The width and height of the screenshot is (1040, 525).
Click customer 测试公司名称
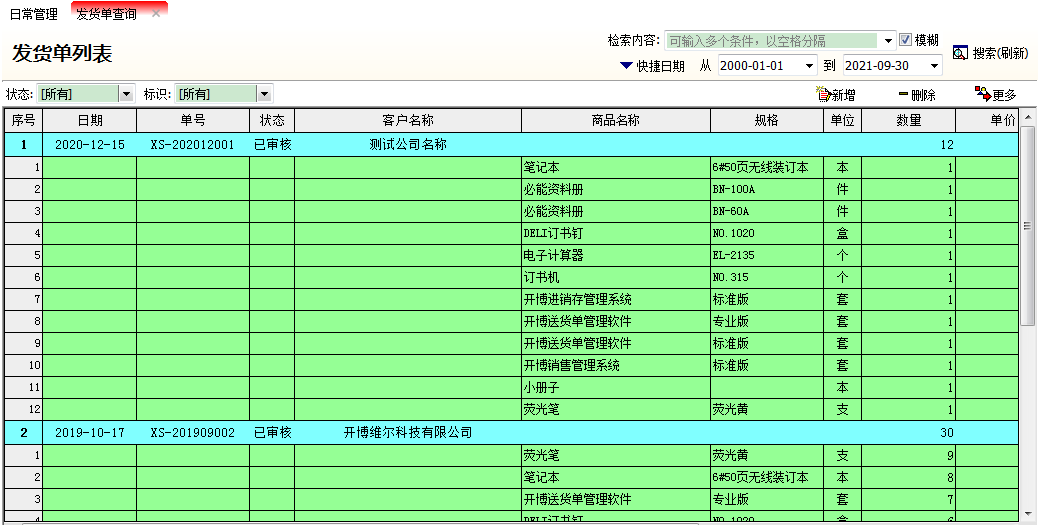(x=408, y=145)
